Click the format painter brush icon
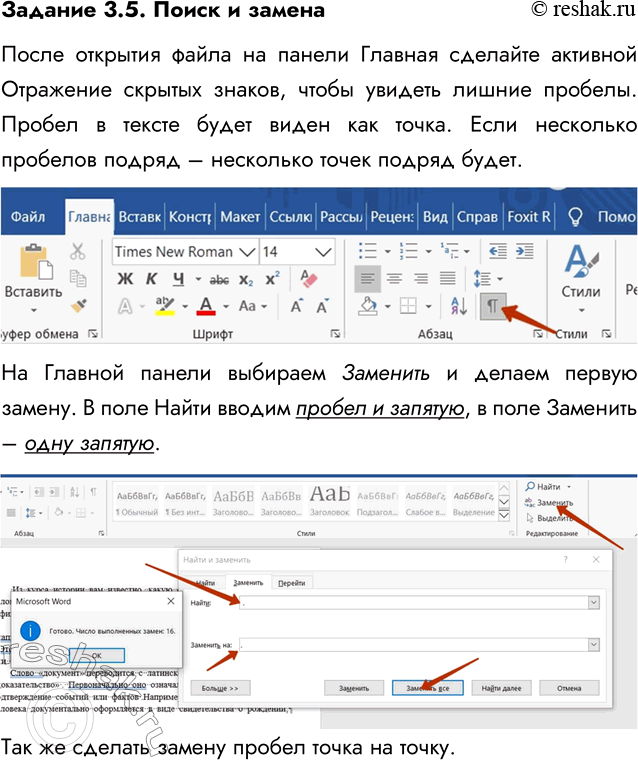638x760 pixels. point(78,306)
